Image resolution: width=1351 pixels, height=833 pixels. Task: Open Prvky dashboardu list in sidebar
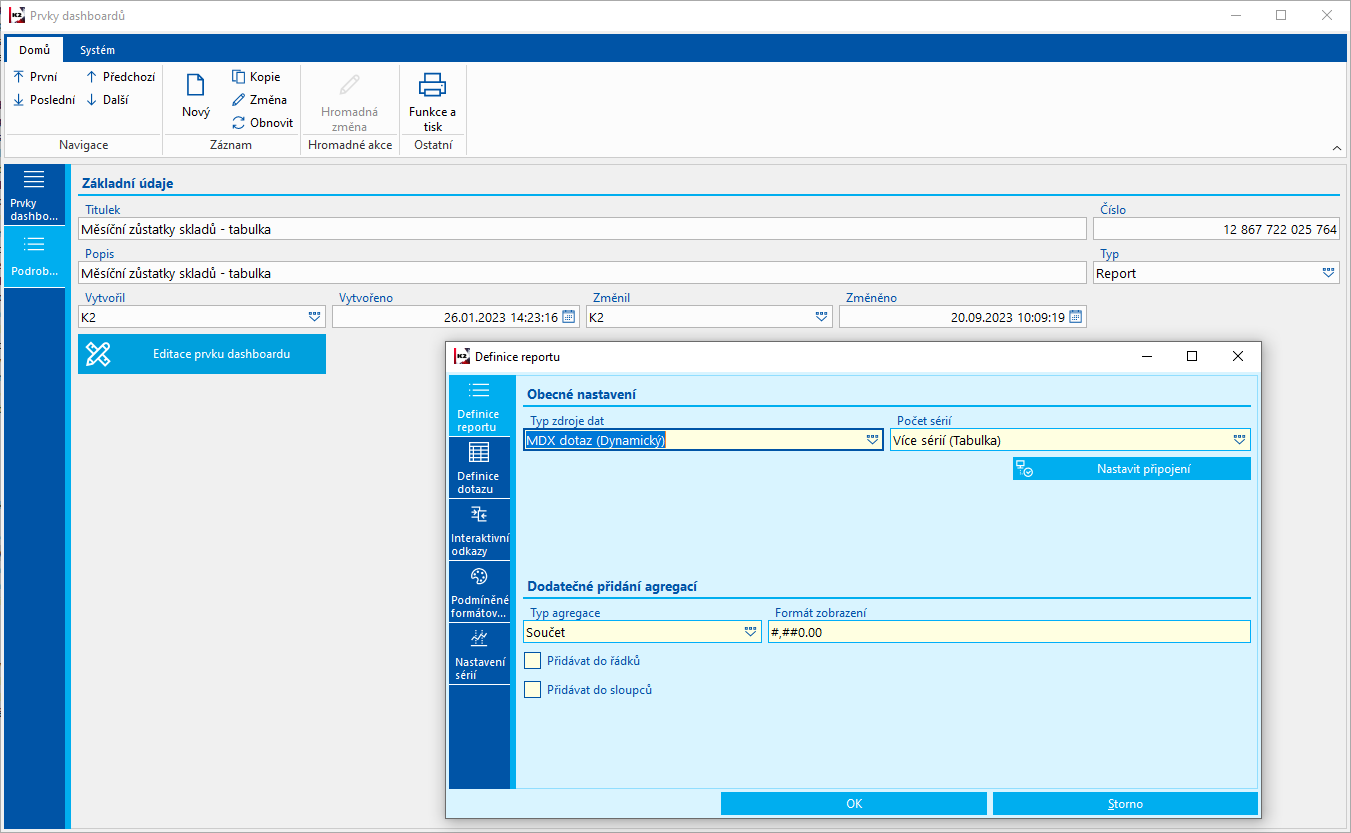point(35,195)
